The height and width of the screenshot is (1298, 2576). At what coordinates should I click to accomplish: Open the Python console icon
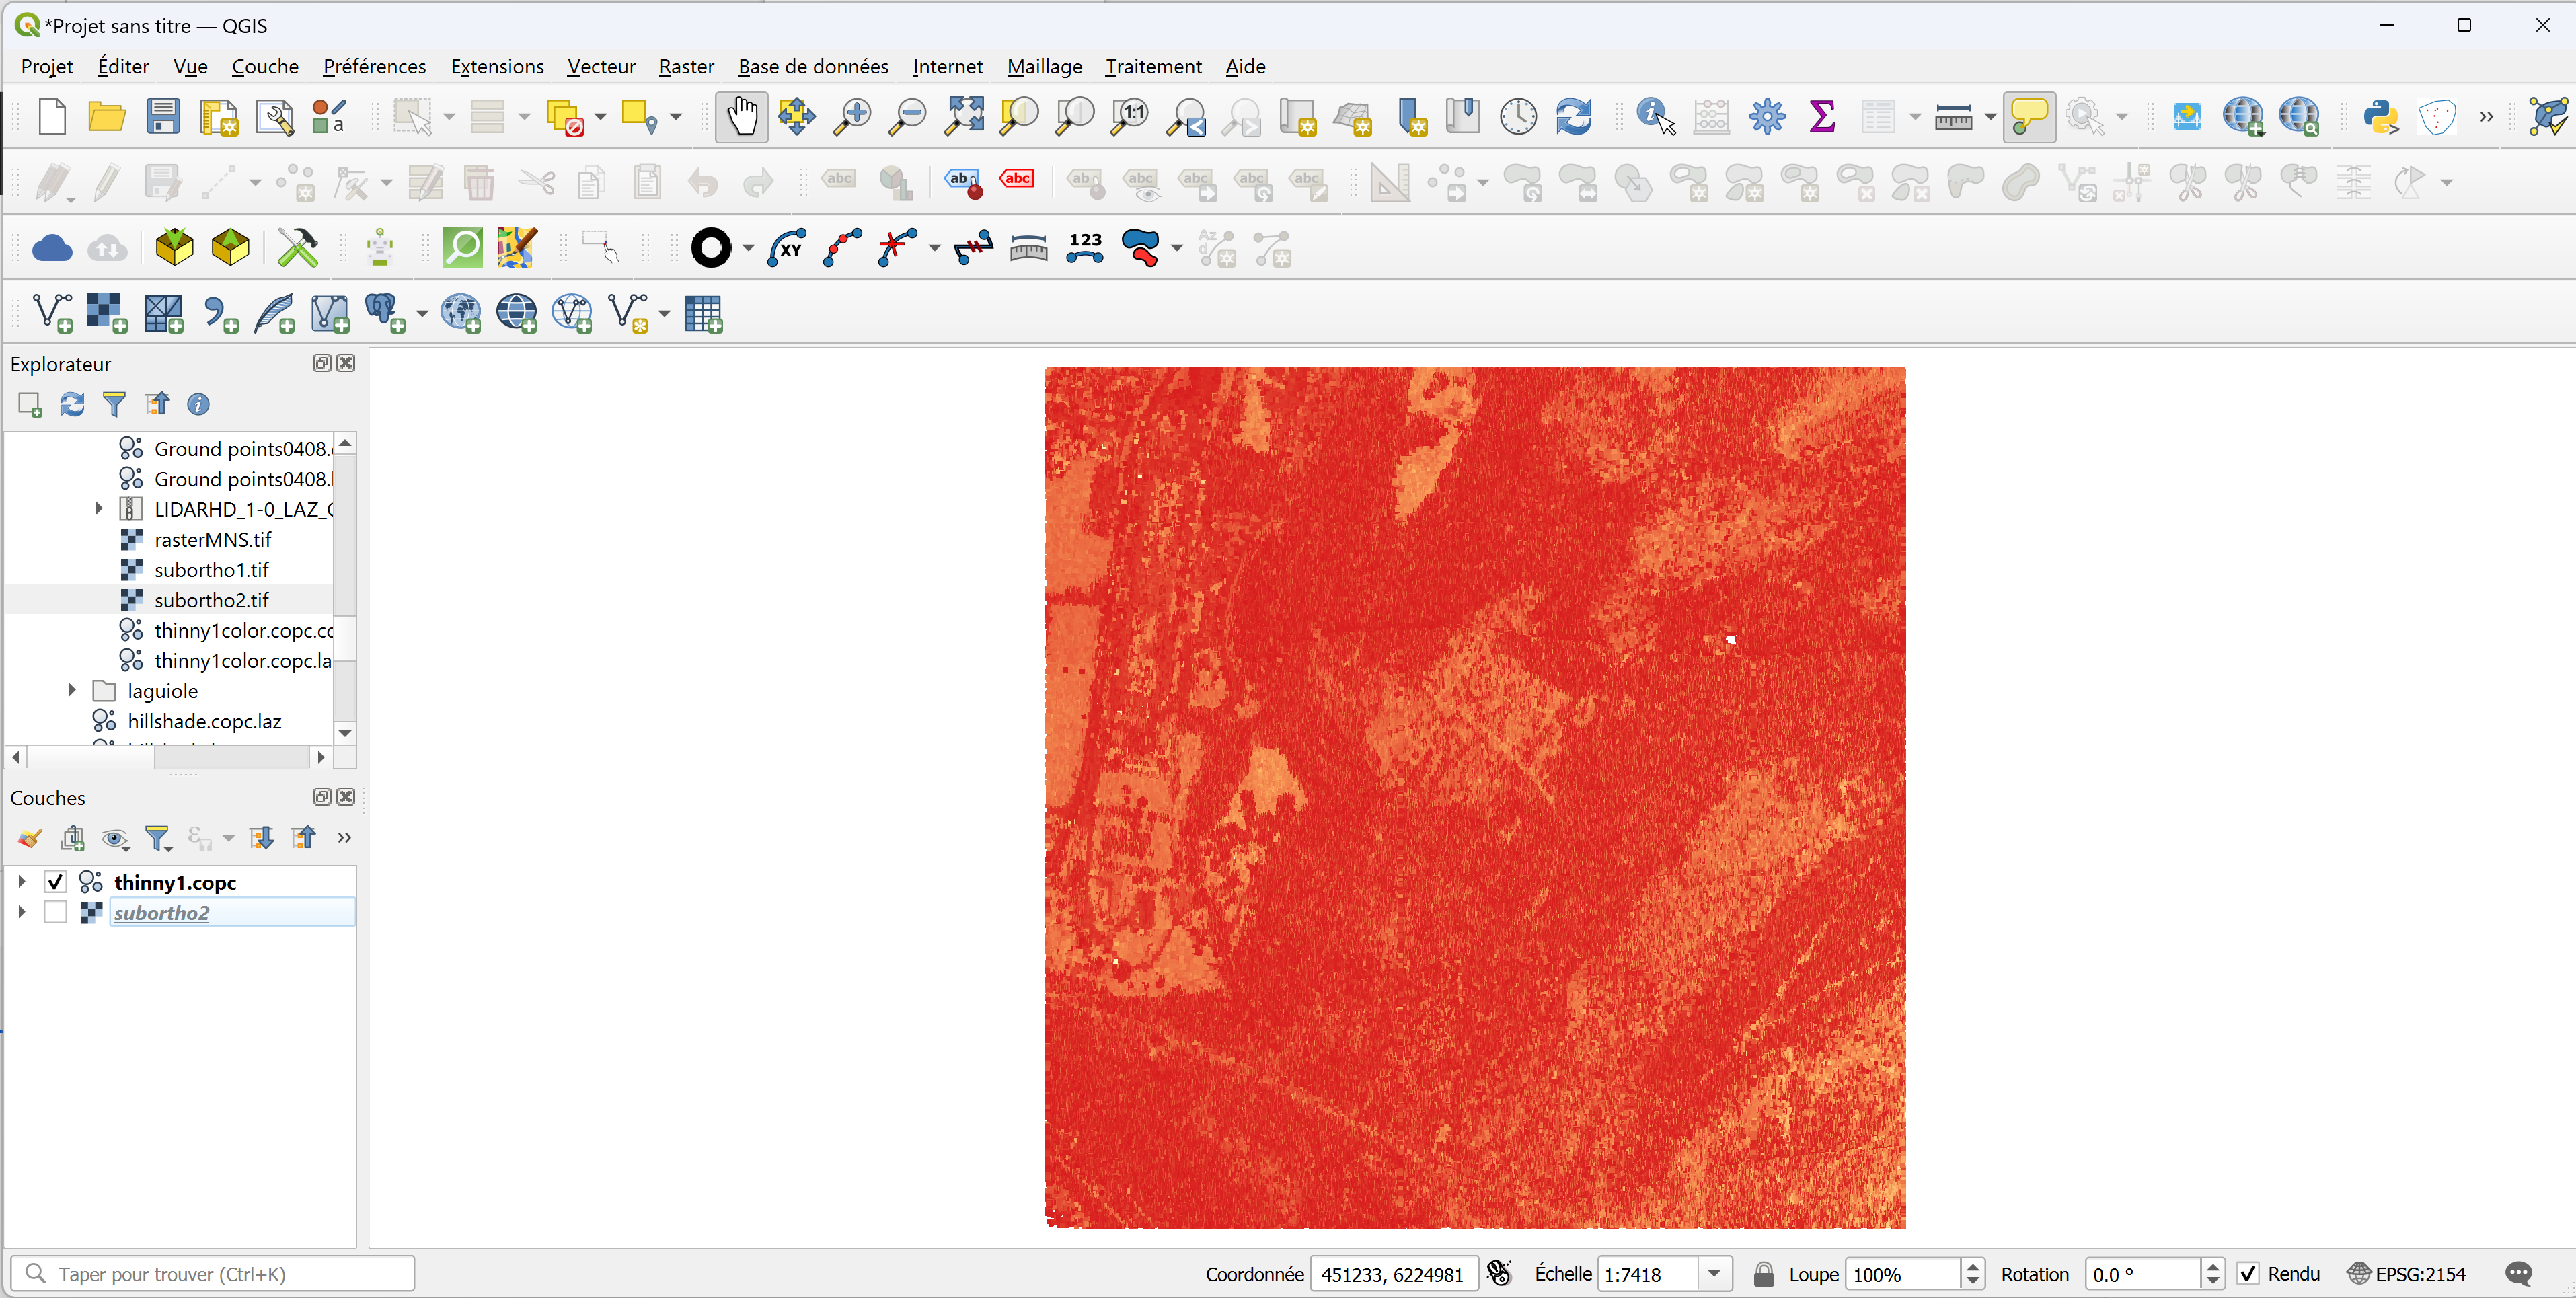click(2380, 117)
